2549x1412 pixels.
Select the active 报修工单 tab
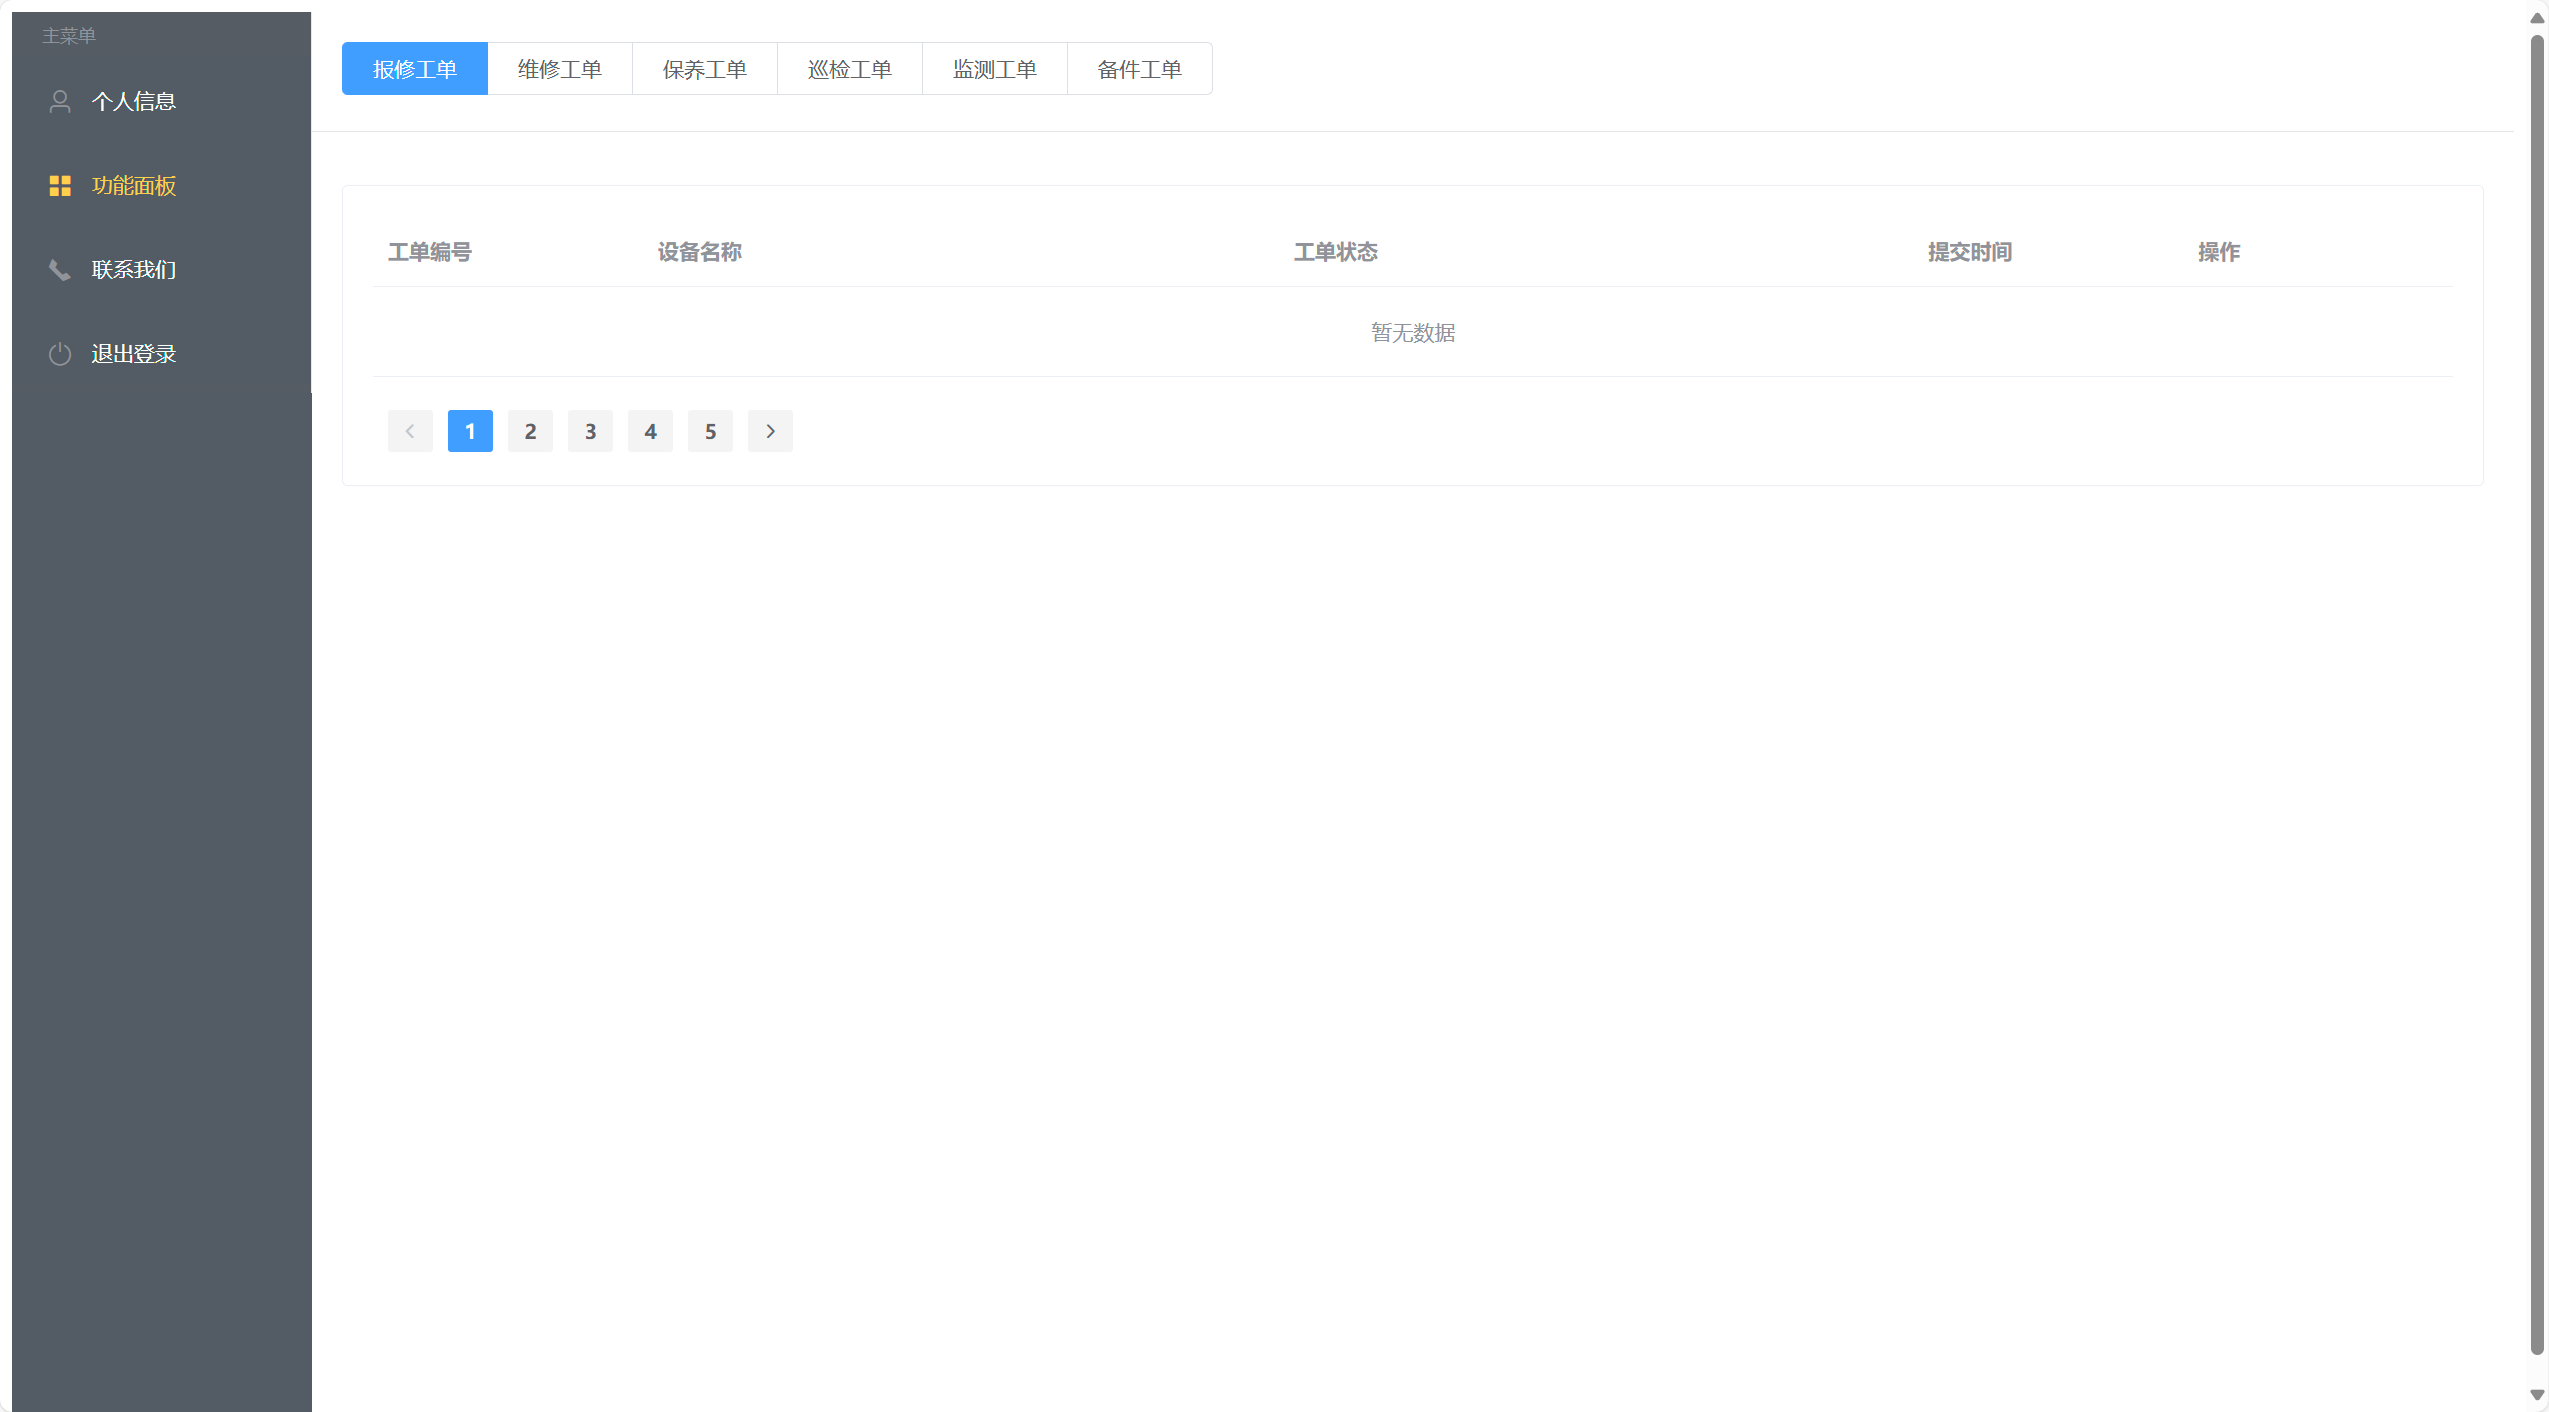tap(414, 69)
